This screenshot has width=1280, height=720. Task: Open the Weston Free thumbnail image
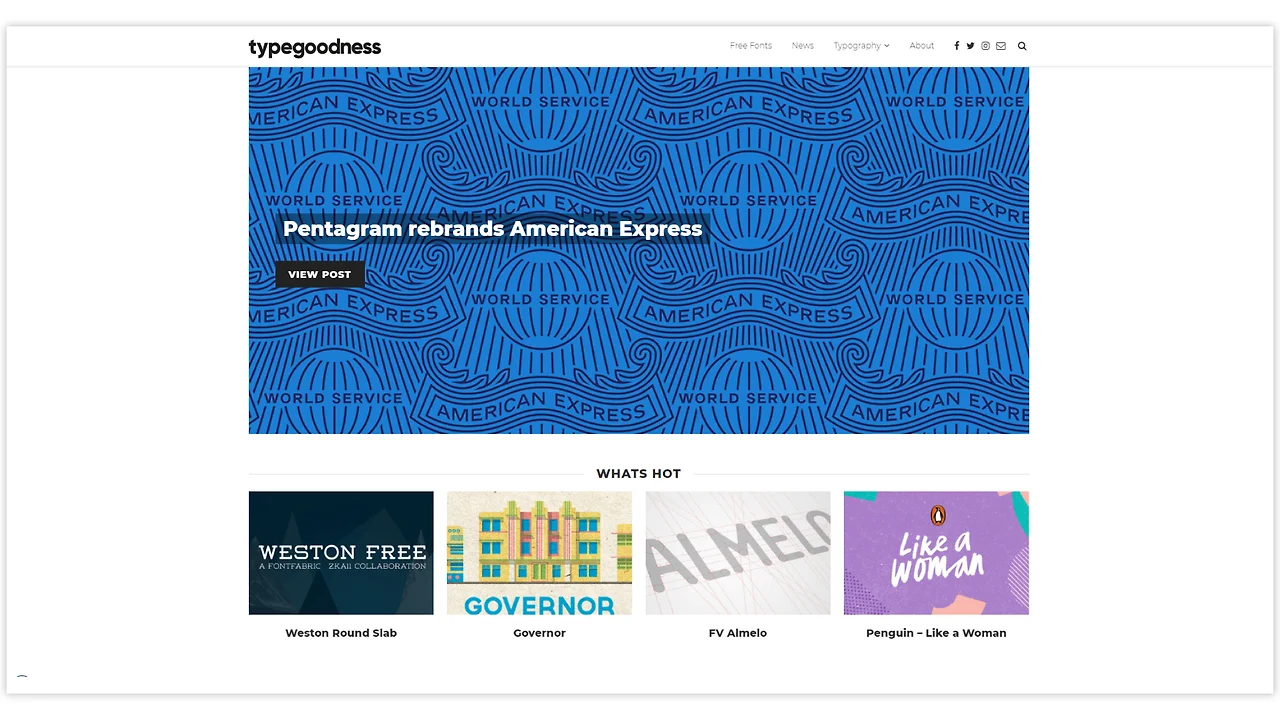341,553
